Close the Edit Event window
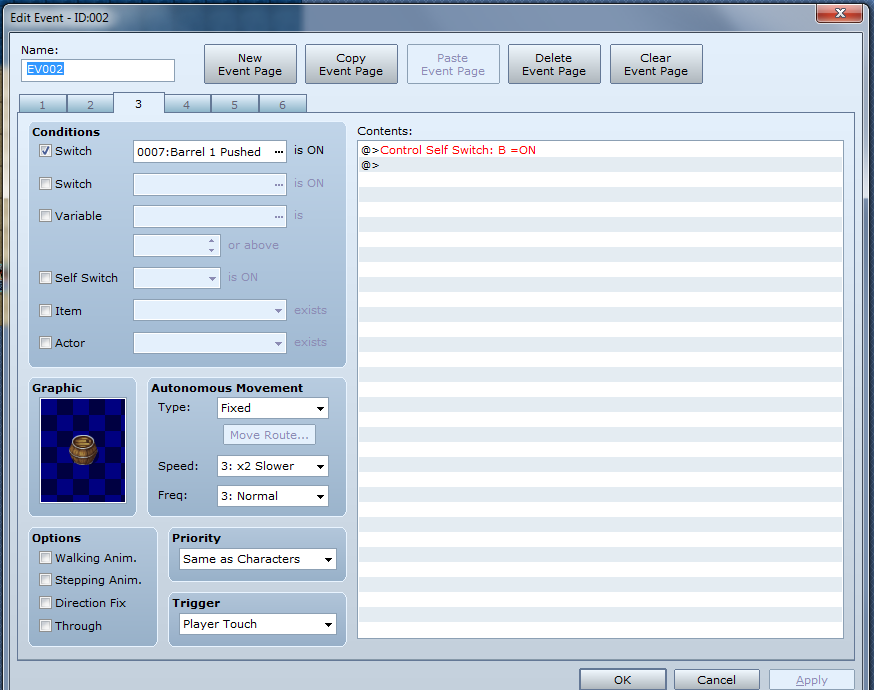Screen dimensions: 874x690 pyautogui.click(x=839, y=13)
